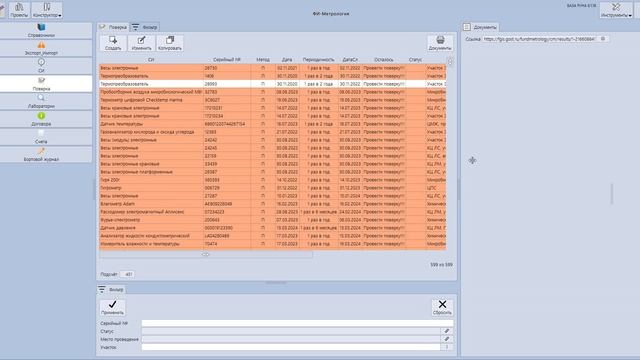Image resolution: width=640 pixels, height=360 pixels.
Task: Open Лаборатории in the sidebar
Action: (41, 101)
